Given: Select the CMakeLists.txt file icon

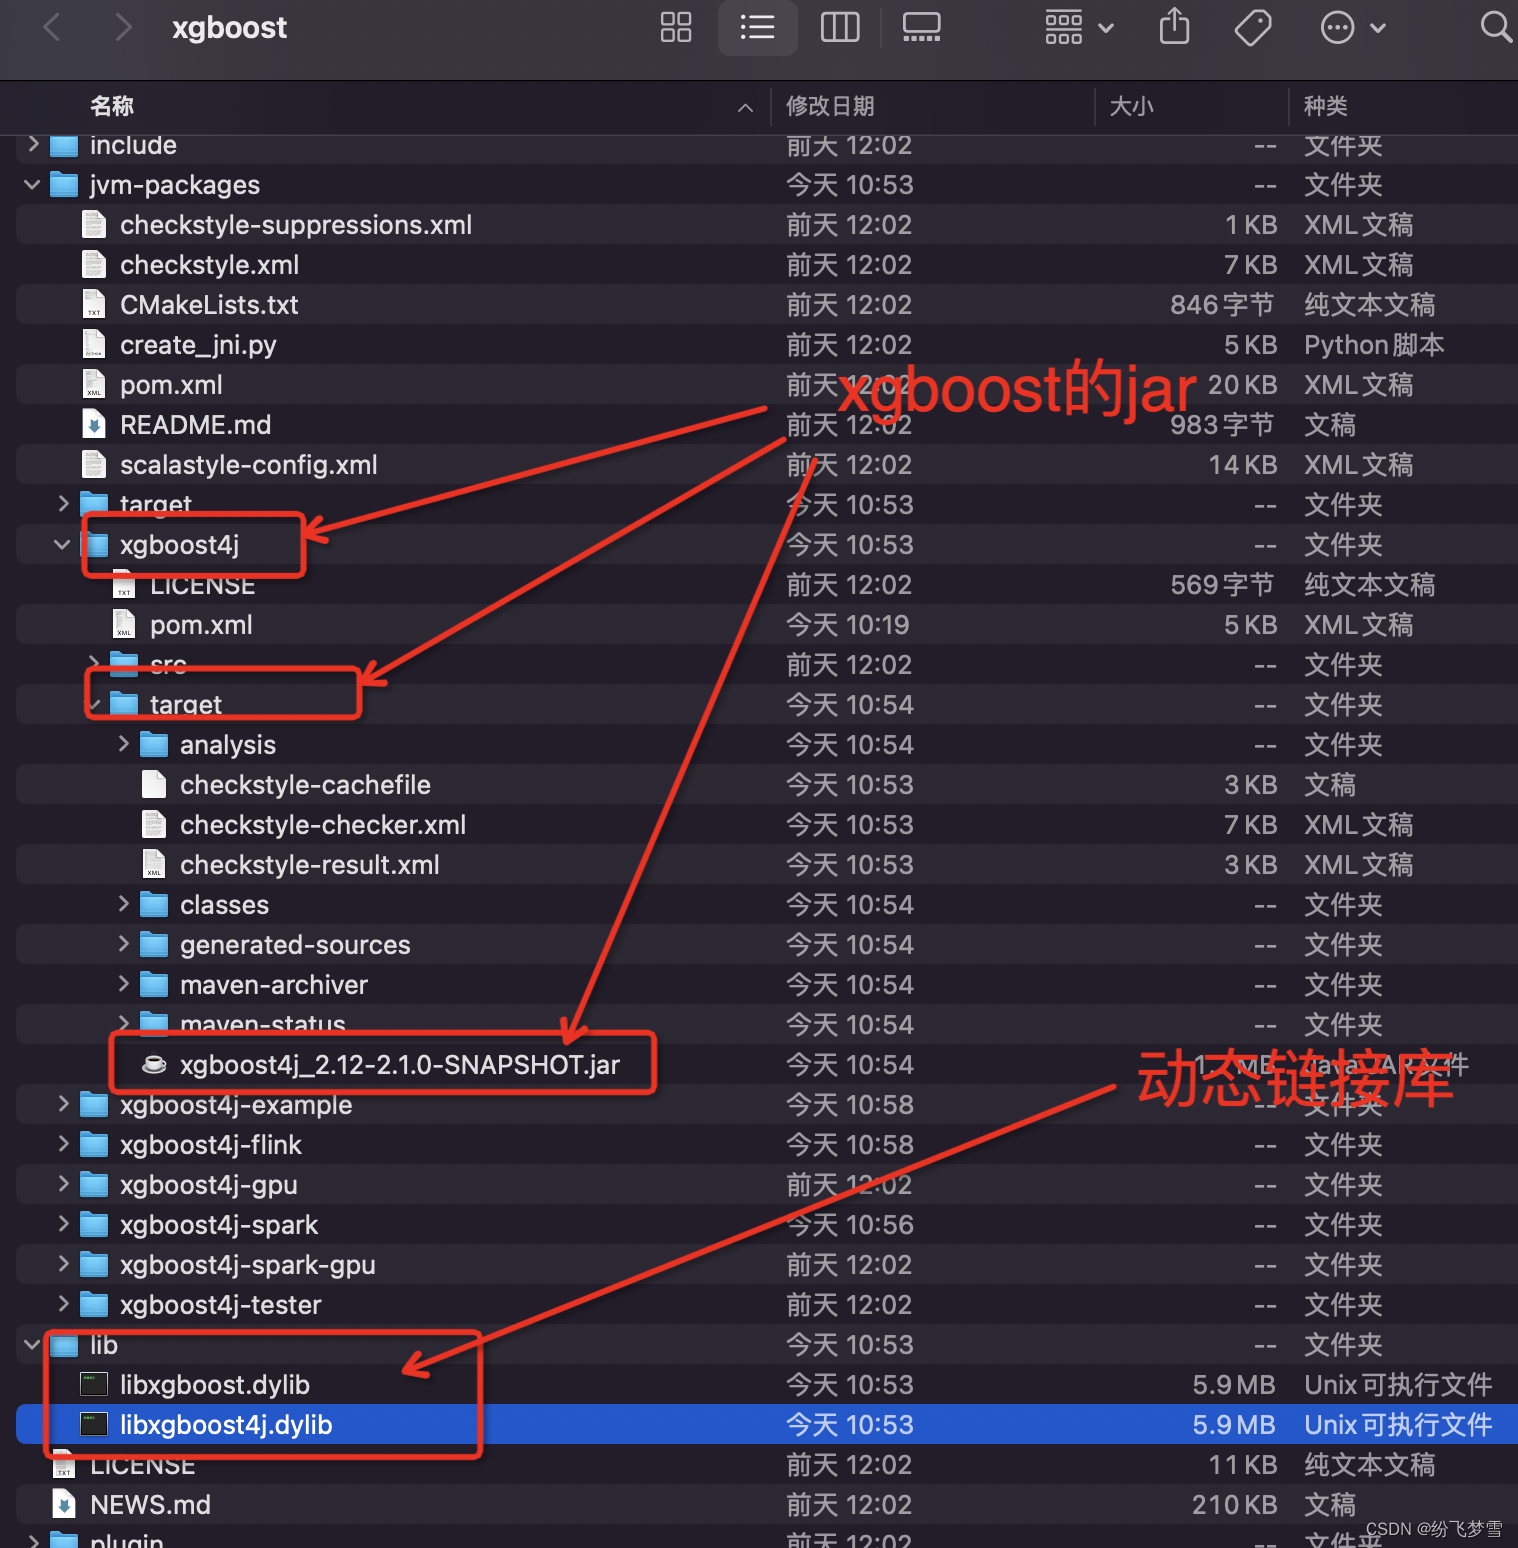Looking at the screenshot, I should click(x=94, y=304).
